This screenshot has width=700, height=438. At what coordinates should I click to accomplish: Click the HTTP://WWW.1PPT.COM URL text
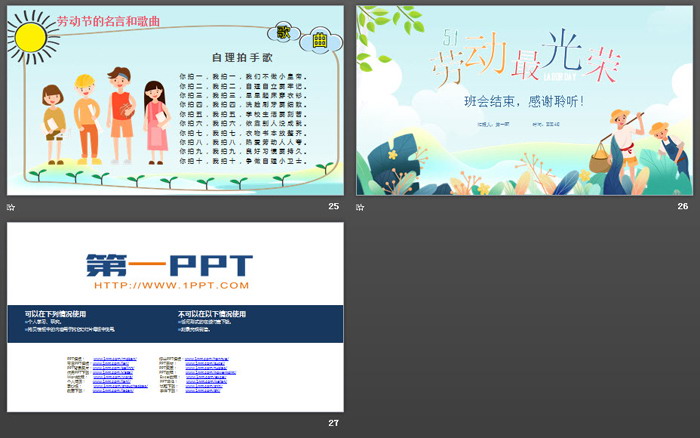175,288
